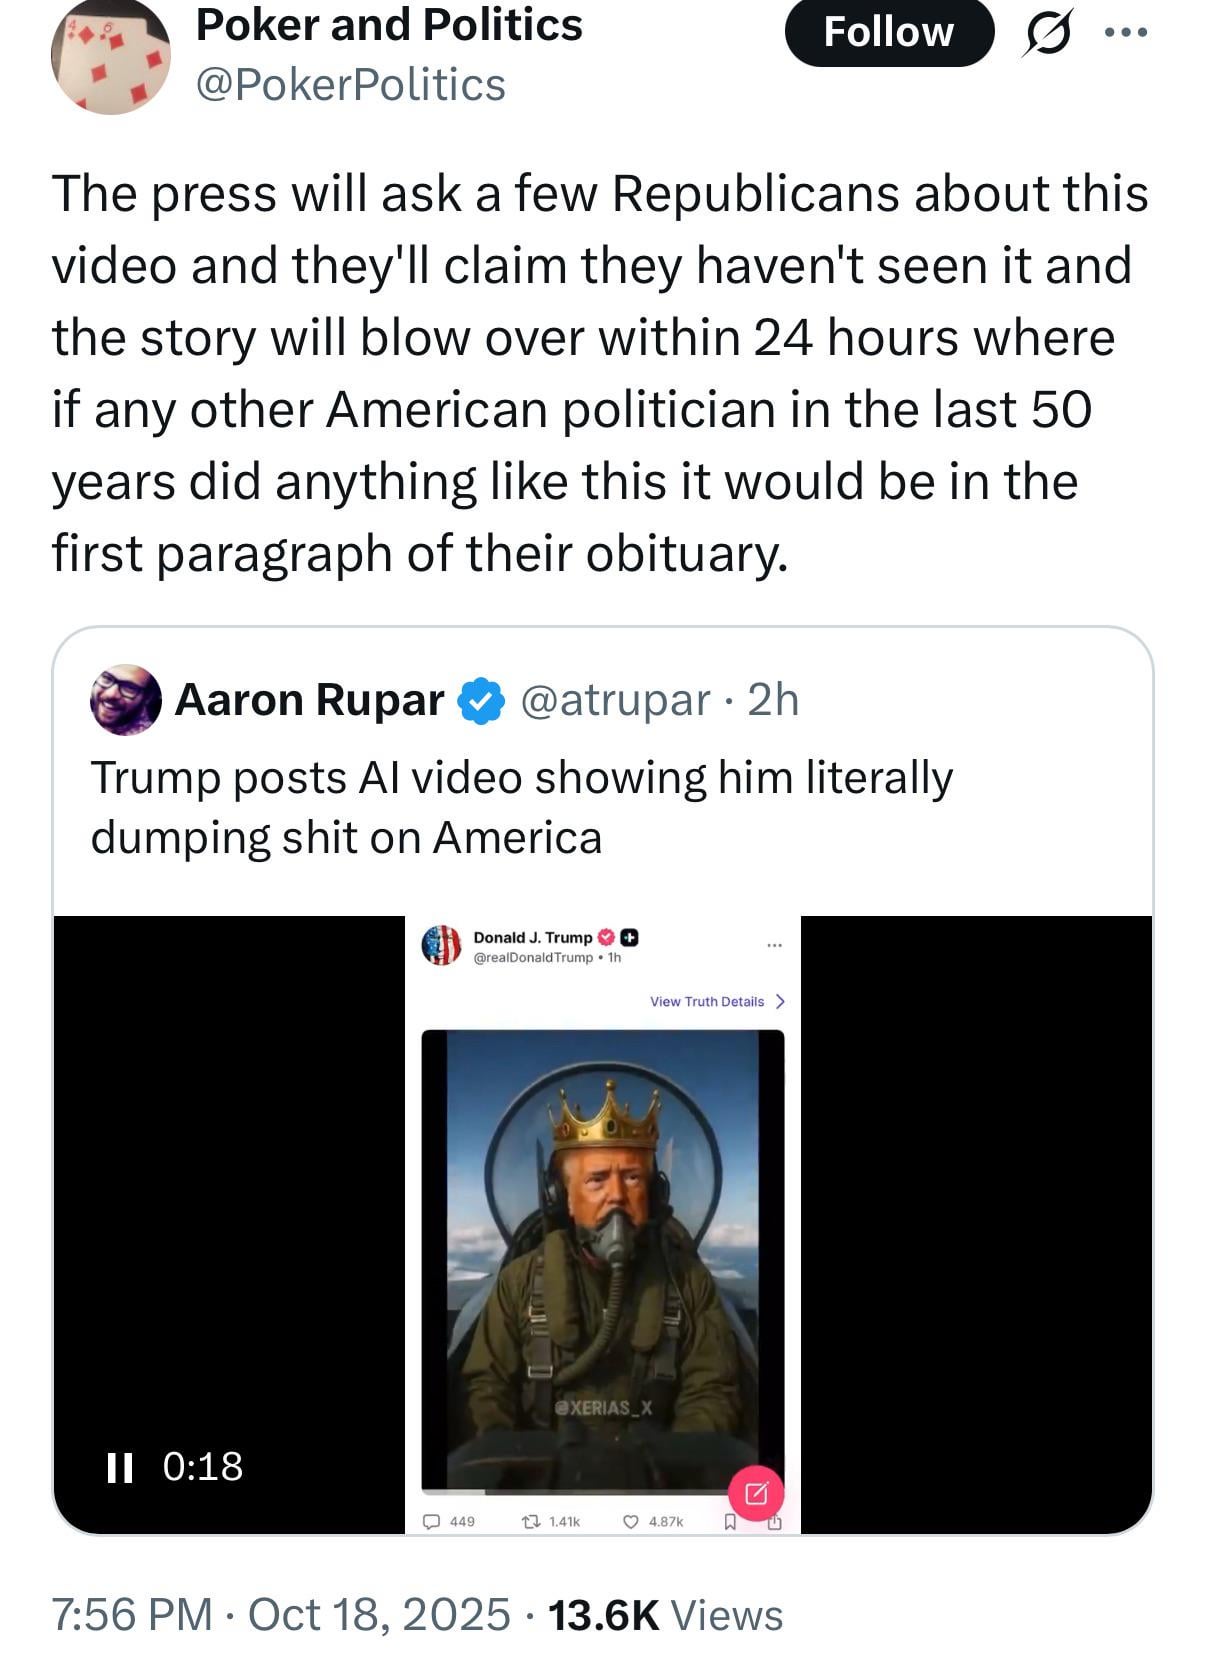The height and width of the screenshot is (1656, 1206).
Task: Toggle the bookmark icon under the video
Action: coord(730,1522)
